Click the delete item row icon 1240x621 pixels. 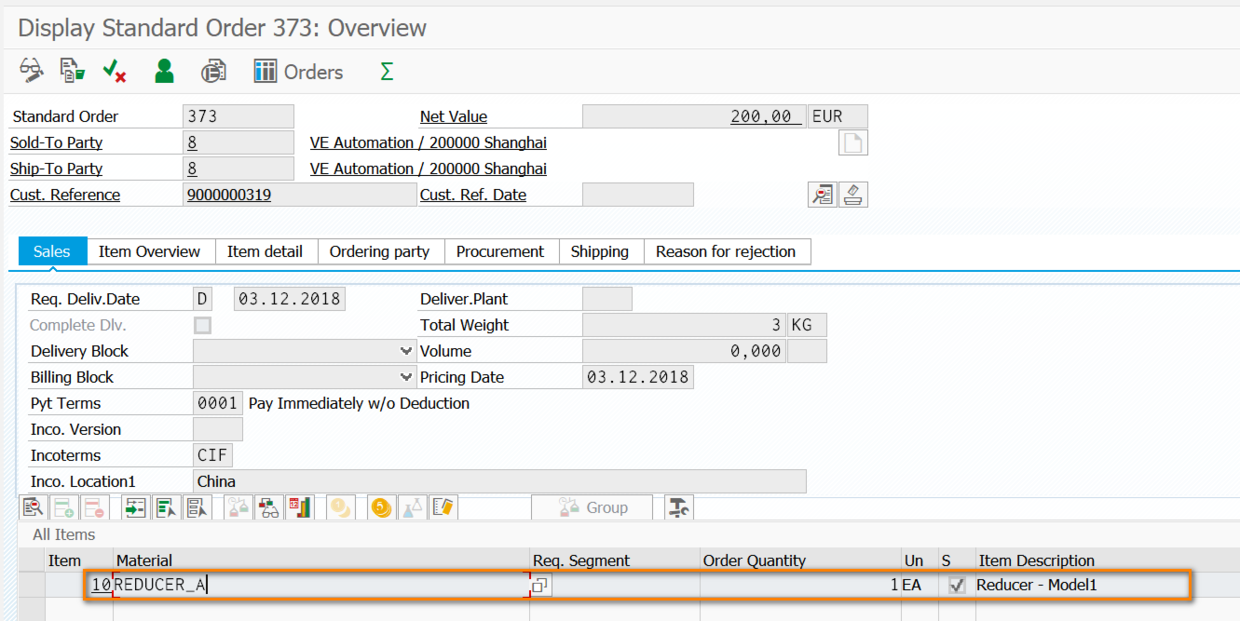(94, 508)
